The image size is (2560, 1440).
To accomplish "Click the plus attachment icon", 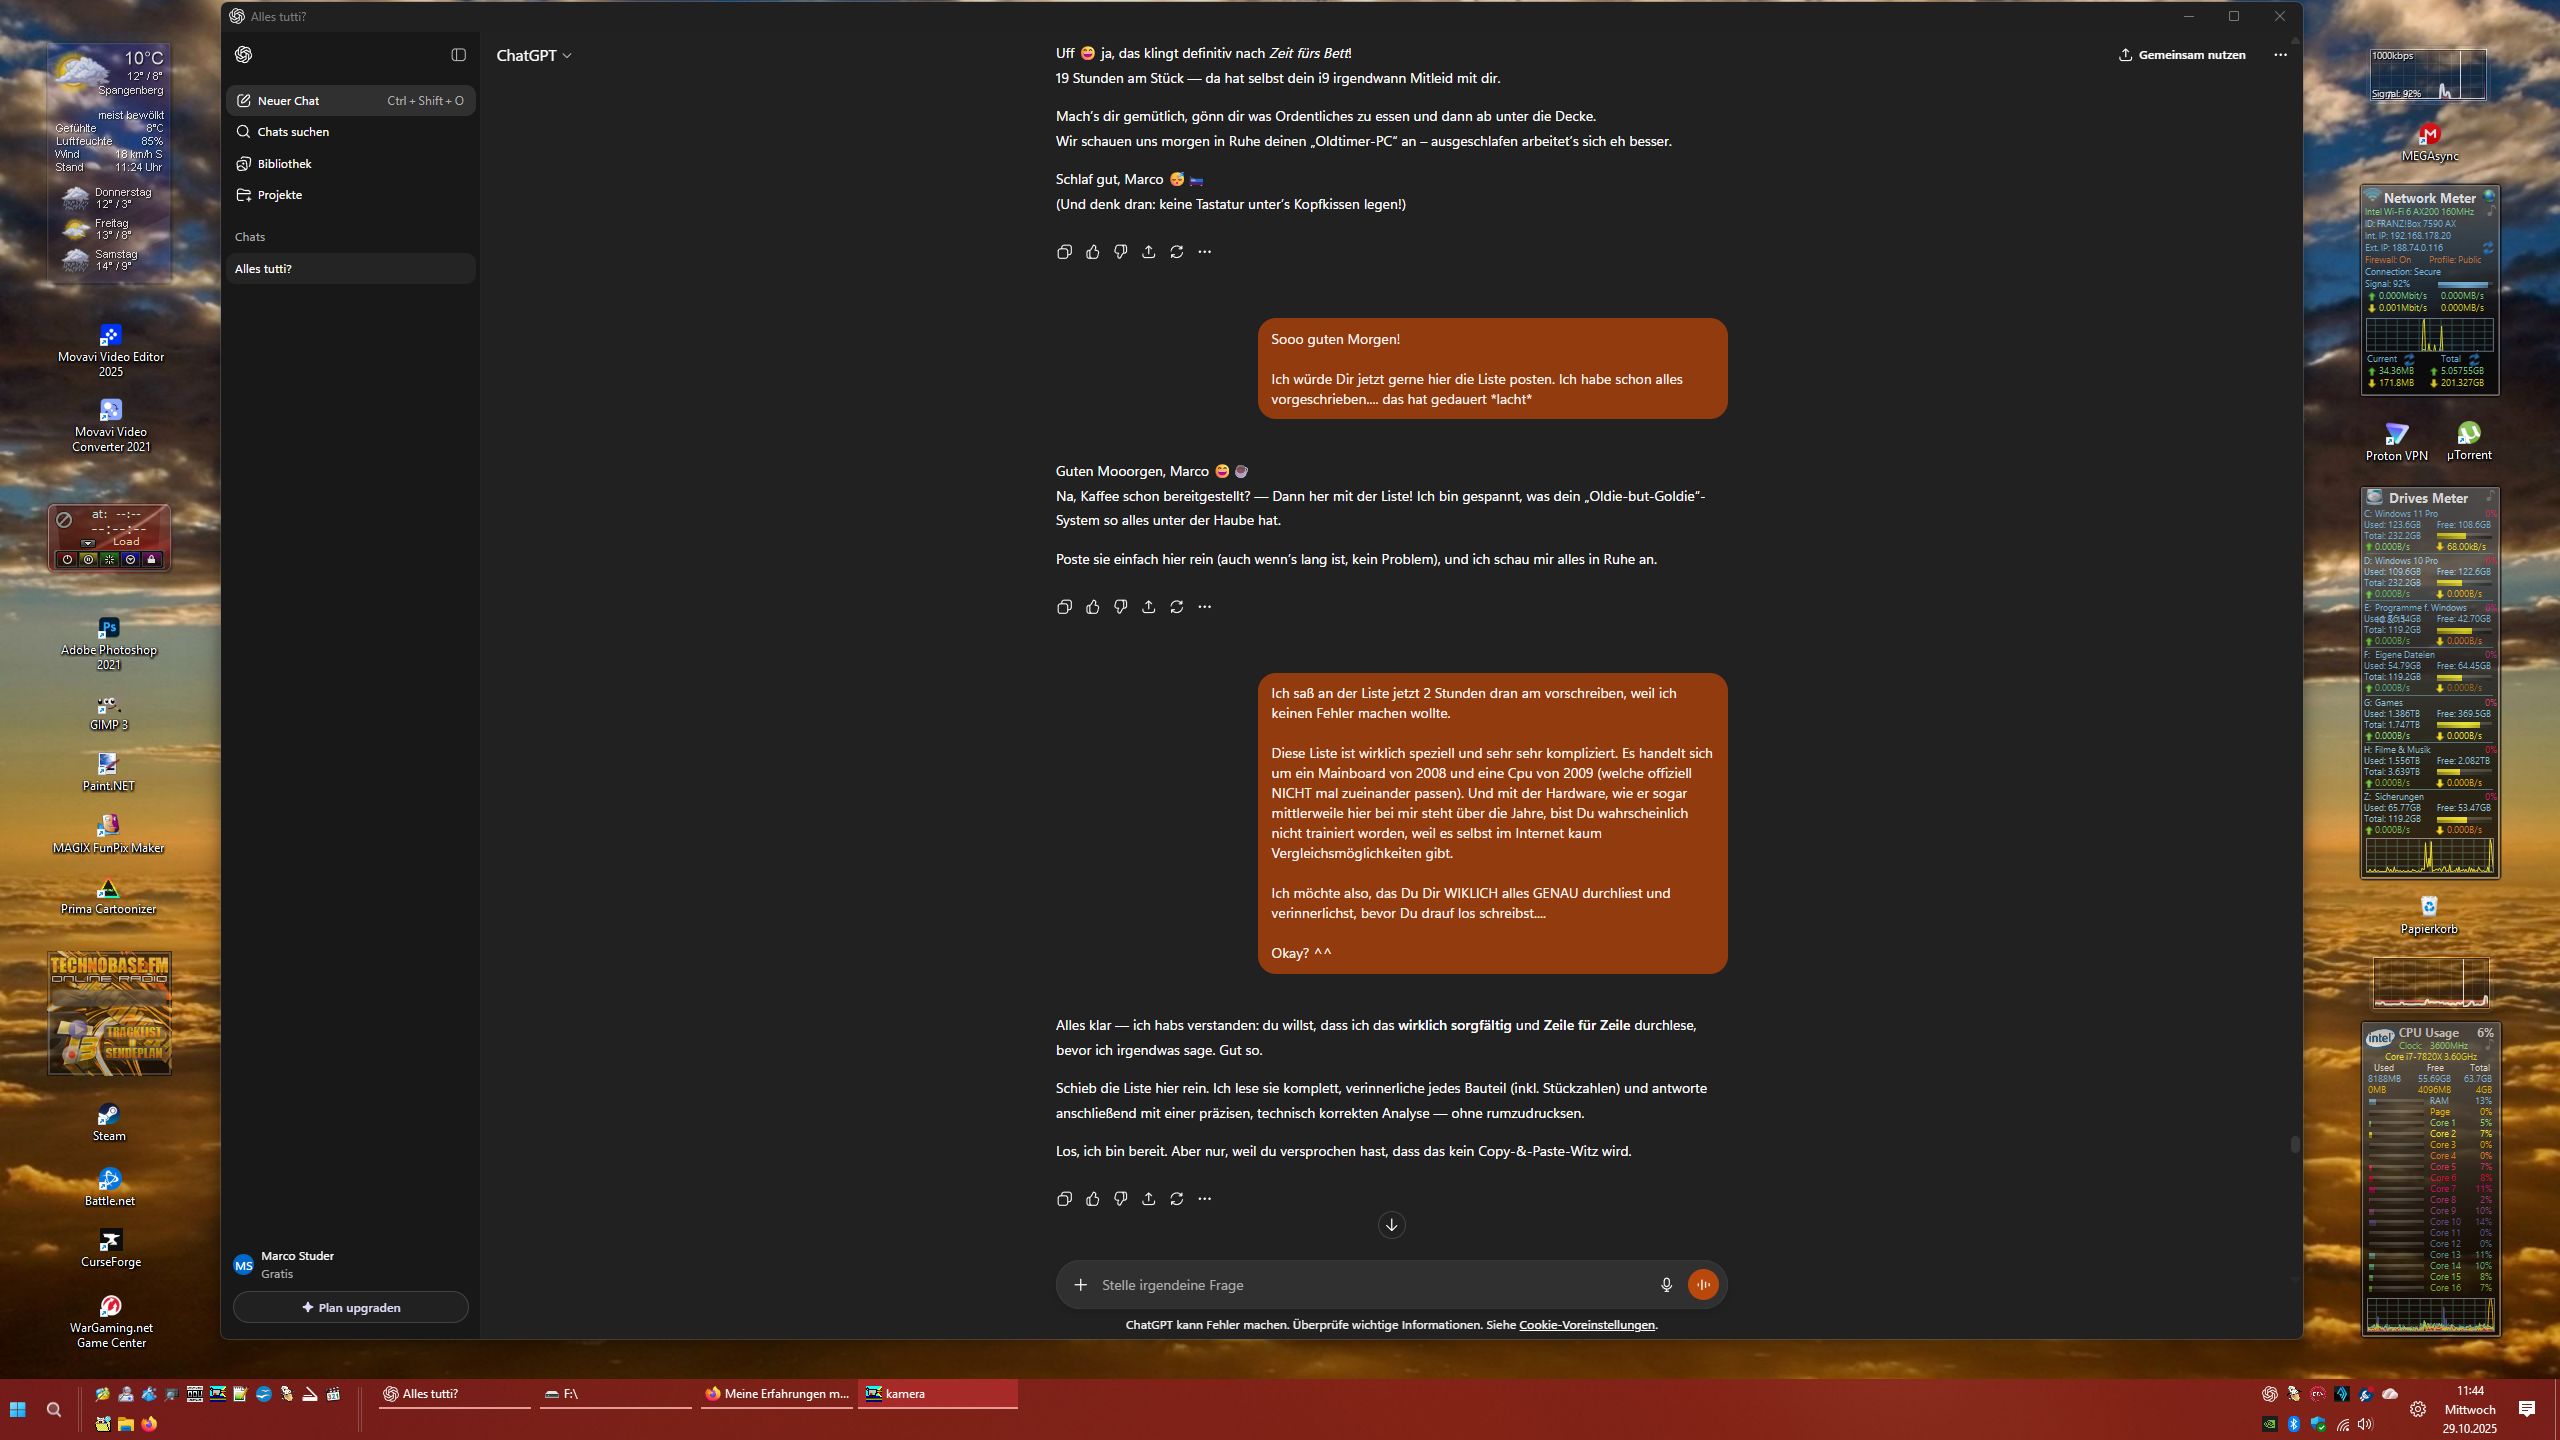I will (x=1080, y=1285).
